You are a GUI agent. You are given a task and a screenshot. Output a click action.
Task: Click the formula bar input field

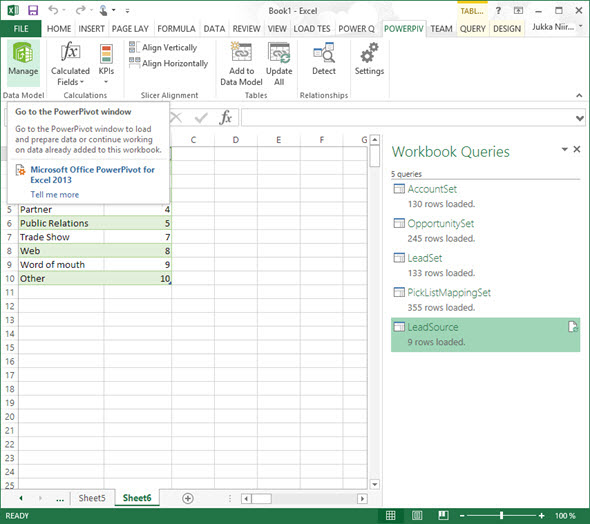[408, 118]
